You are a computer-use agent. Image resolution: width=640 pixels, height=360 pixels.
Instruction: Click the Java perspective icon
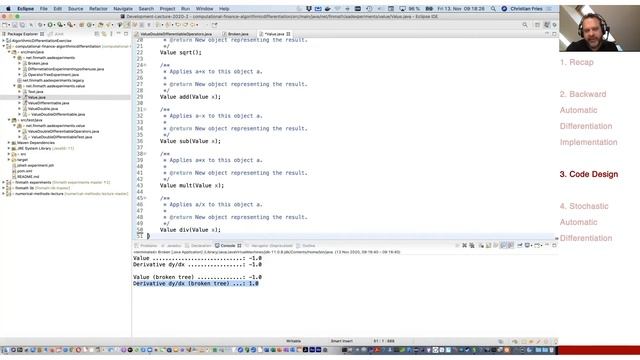click(547, 25)
